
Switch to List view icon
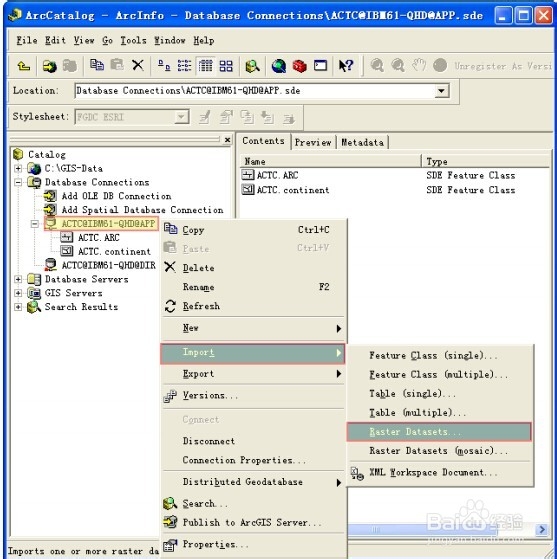pos(184,66)
